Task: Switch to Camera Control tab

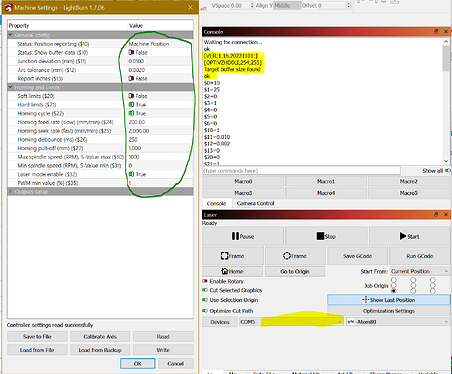Action: tap(255, 203)
